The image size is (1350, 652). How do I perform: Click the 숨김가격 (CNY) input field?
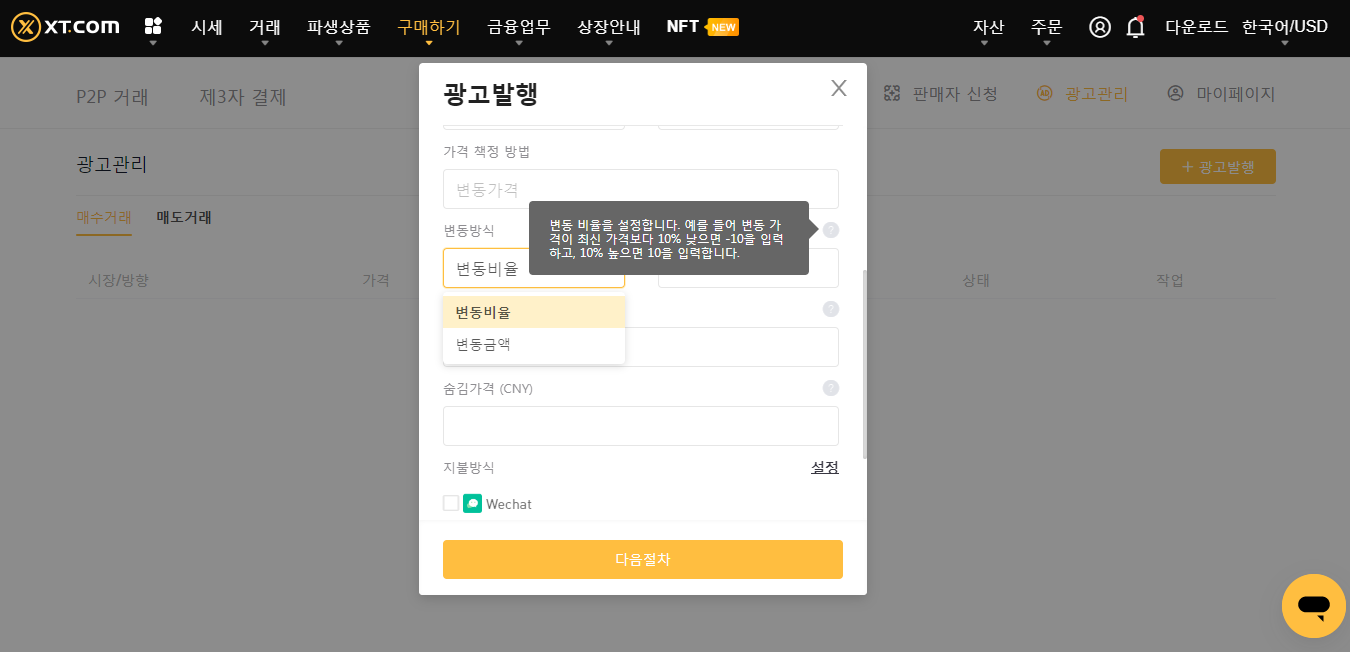pyautogui.click(x=641, y=426)
